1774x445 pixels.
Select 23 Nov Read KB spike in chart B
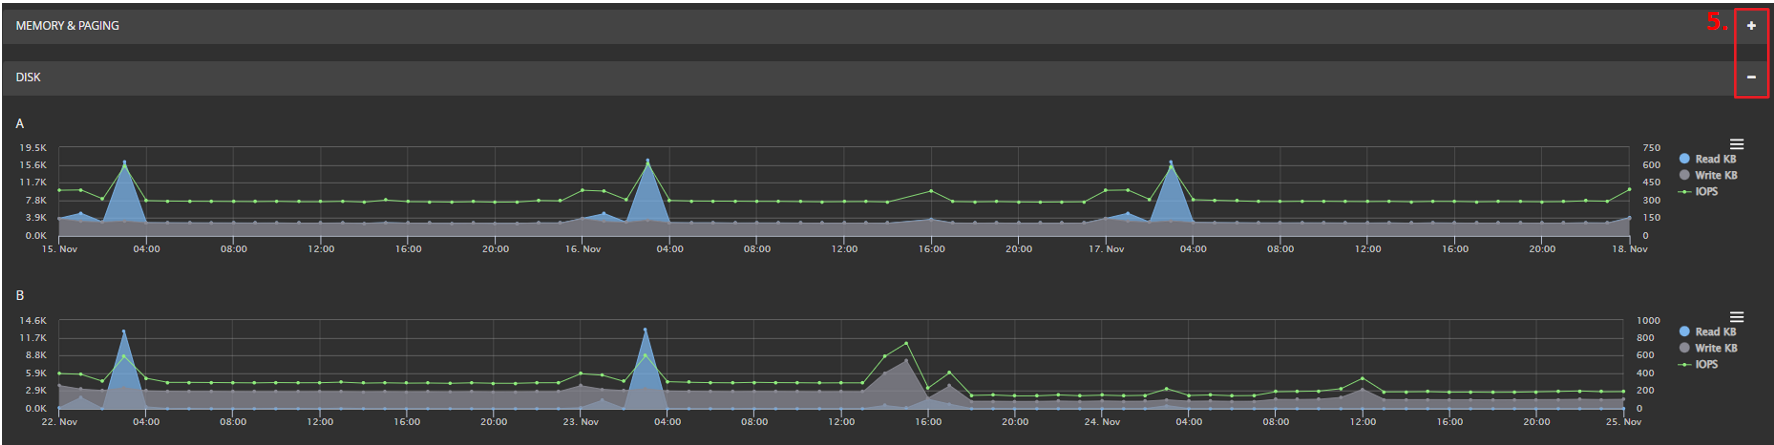pyautogui.click(x=645, y=330)
